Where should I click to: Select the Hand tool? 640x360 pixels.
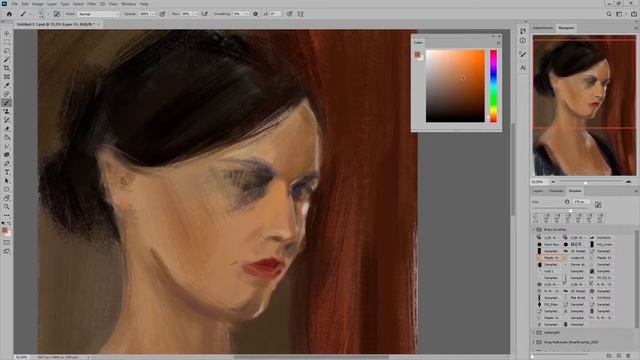coord(7,198)
